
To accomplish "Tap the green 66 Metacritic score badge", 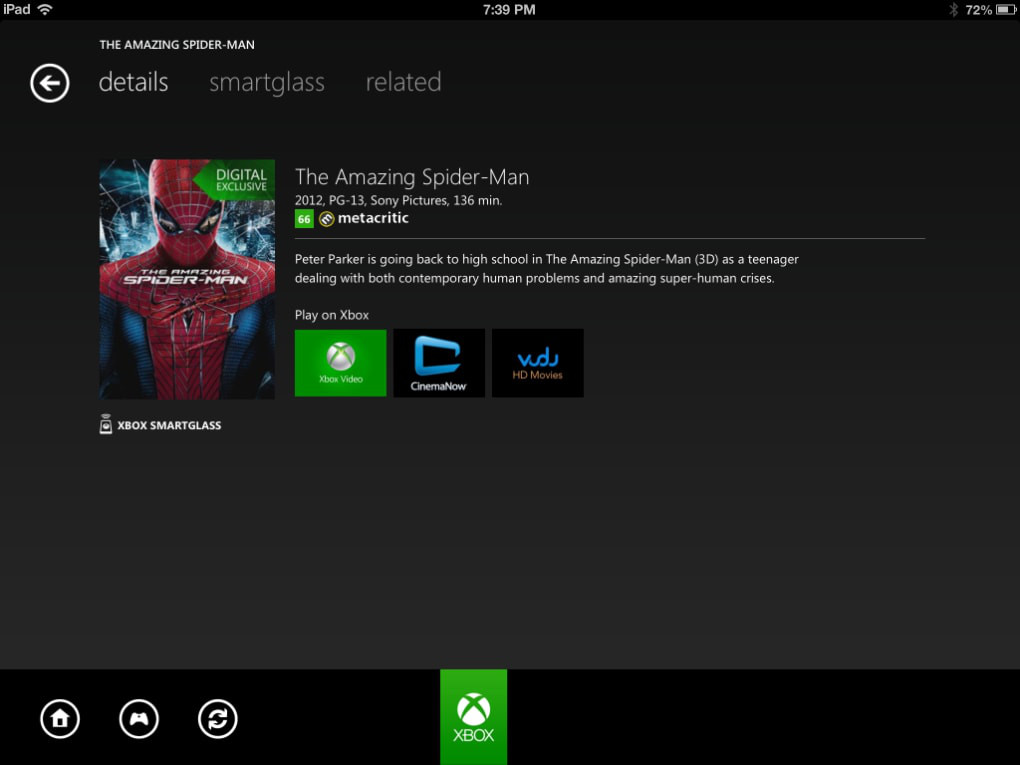I will click(304, 219).
